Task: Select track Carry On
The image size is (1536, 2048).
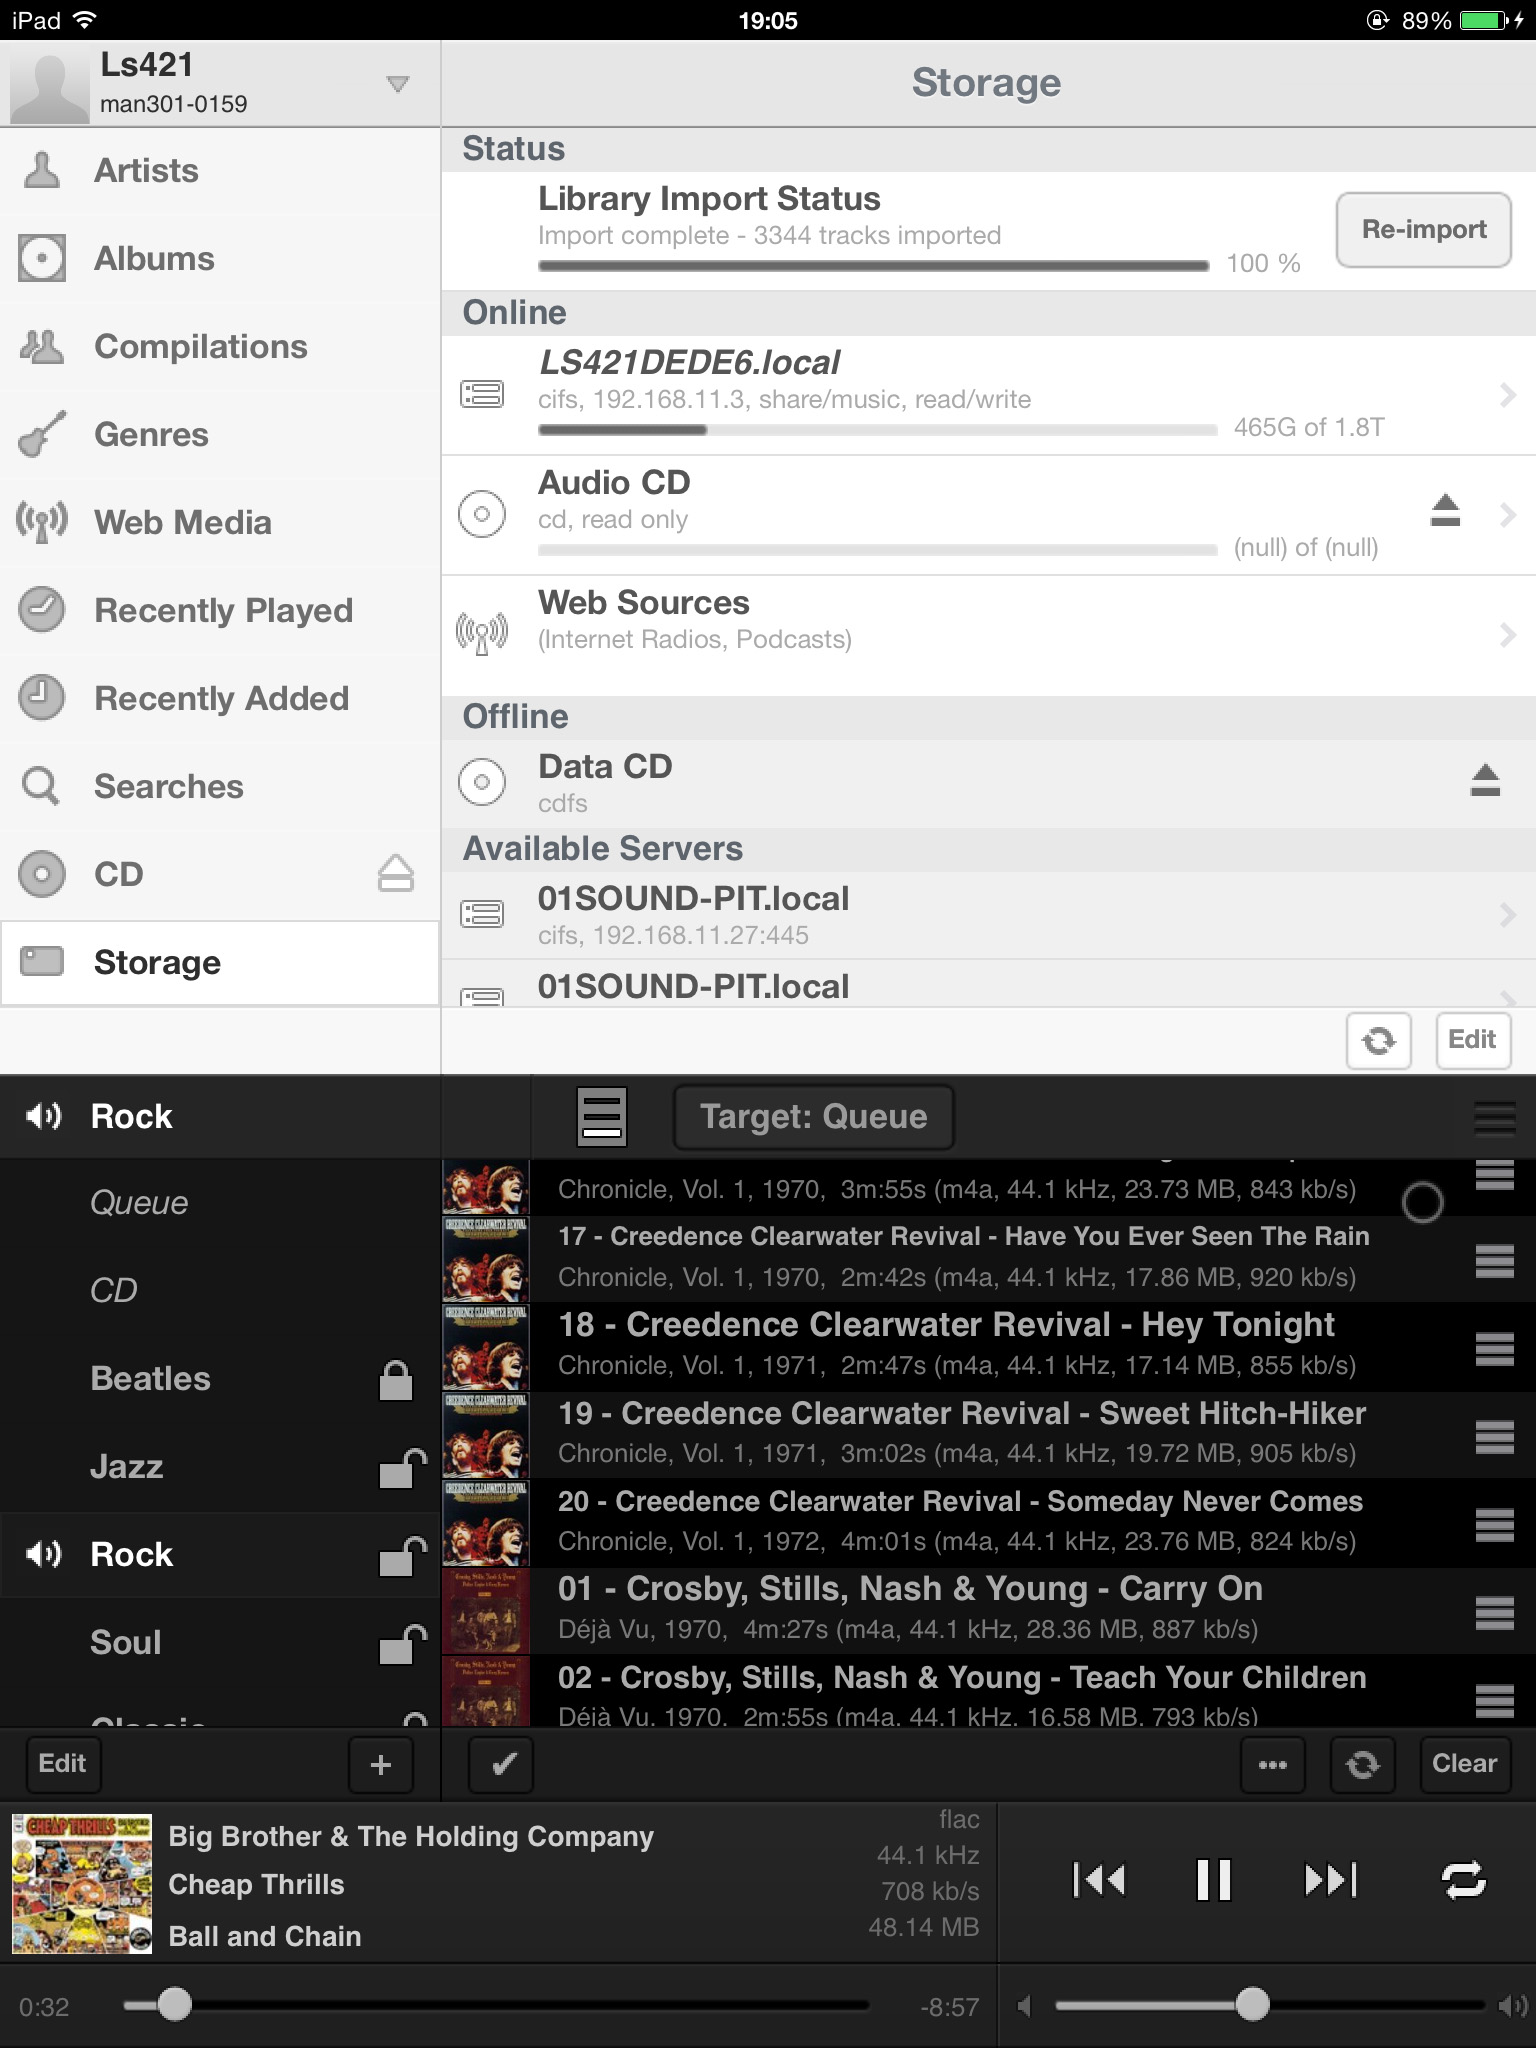Action: tap(988, 1610)
